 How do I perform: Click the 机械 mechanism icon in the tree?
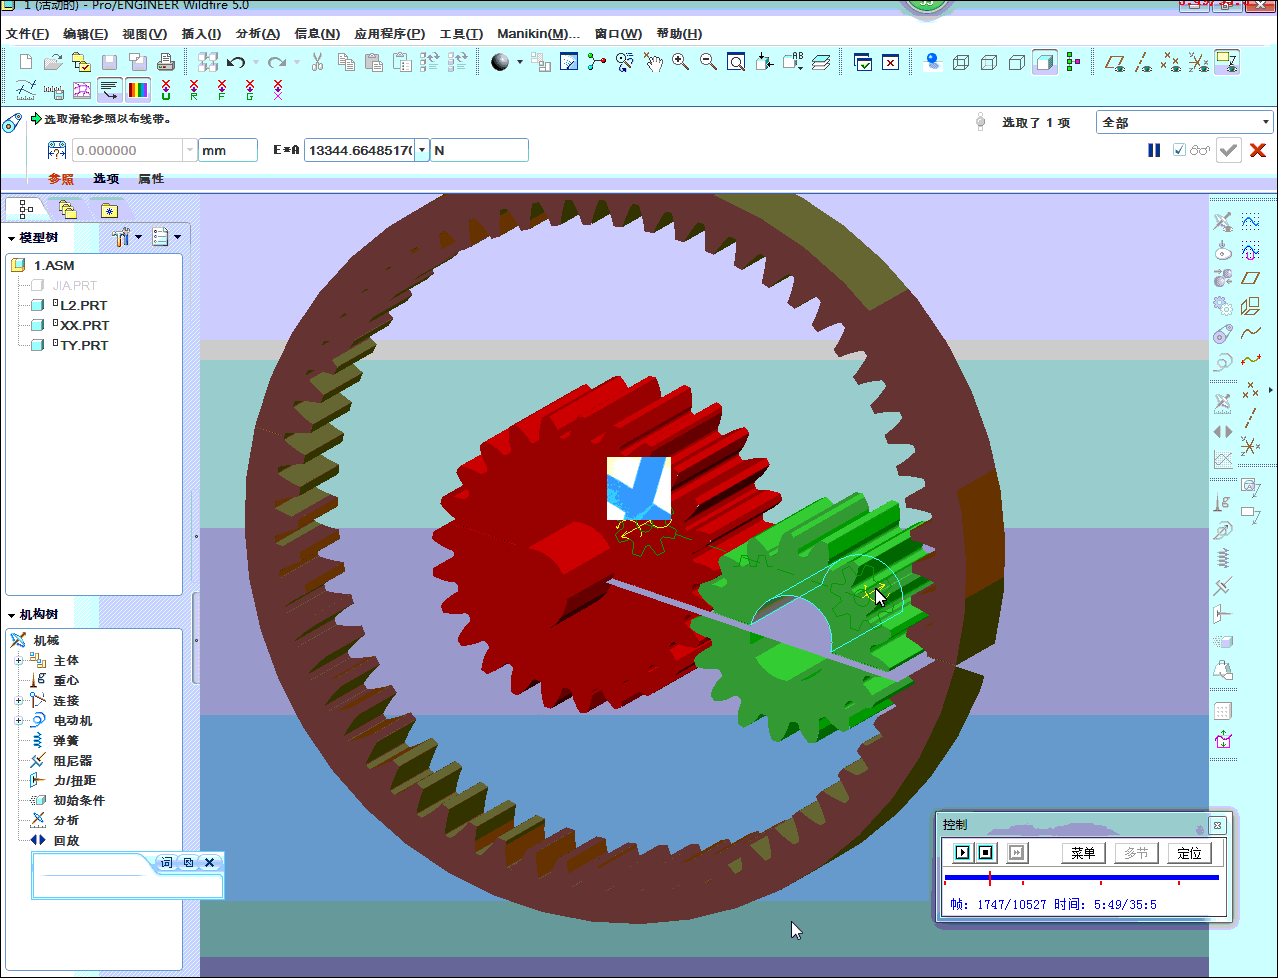coord(18,640)
